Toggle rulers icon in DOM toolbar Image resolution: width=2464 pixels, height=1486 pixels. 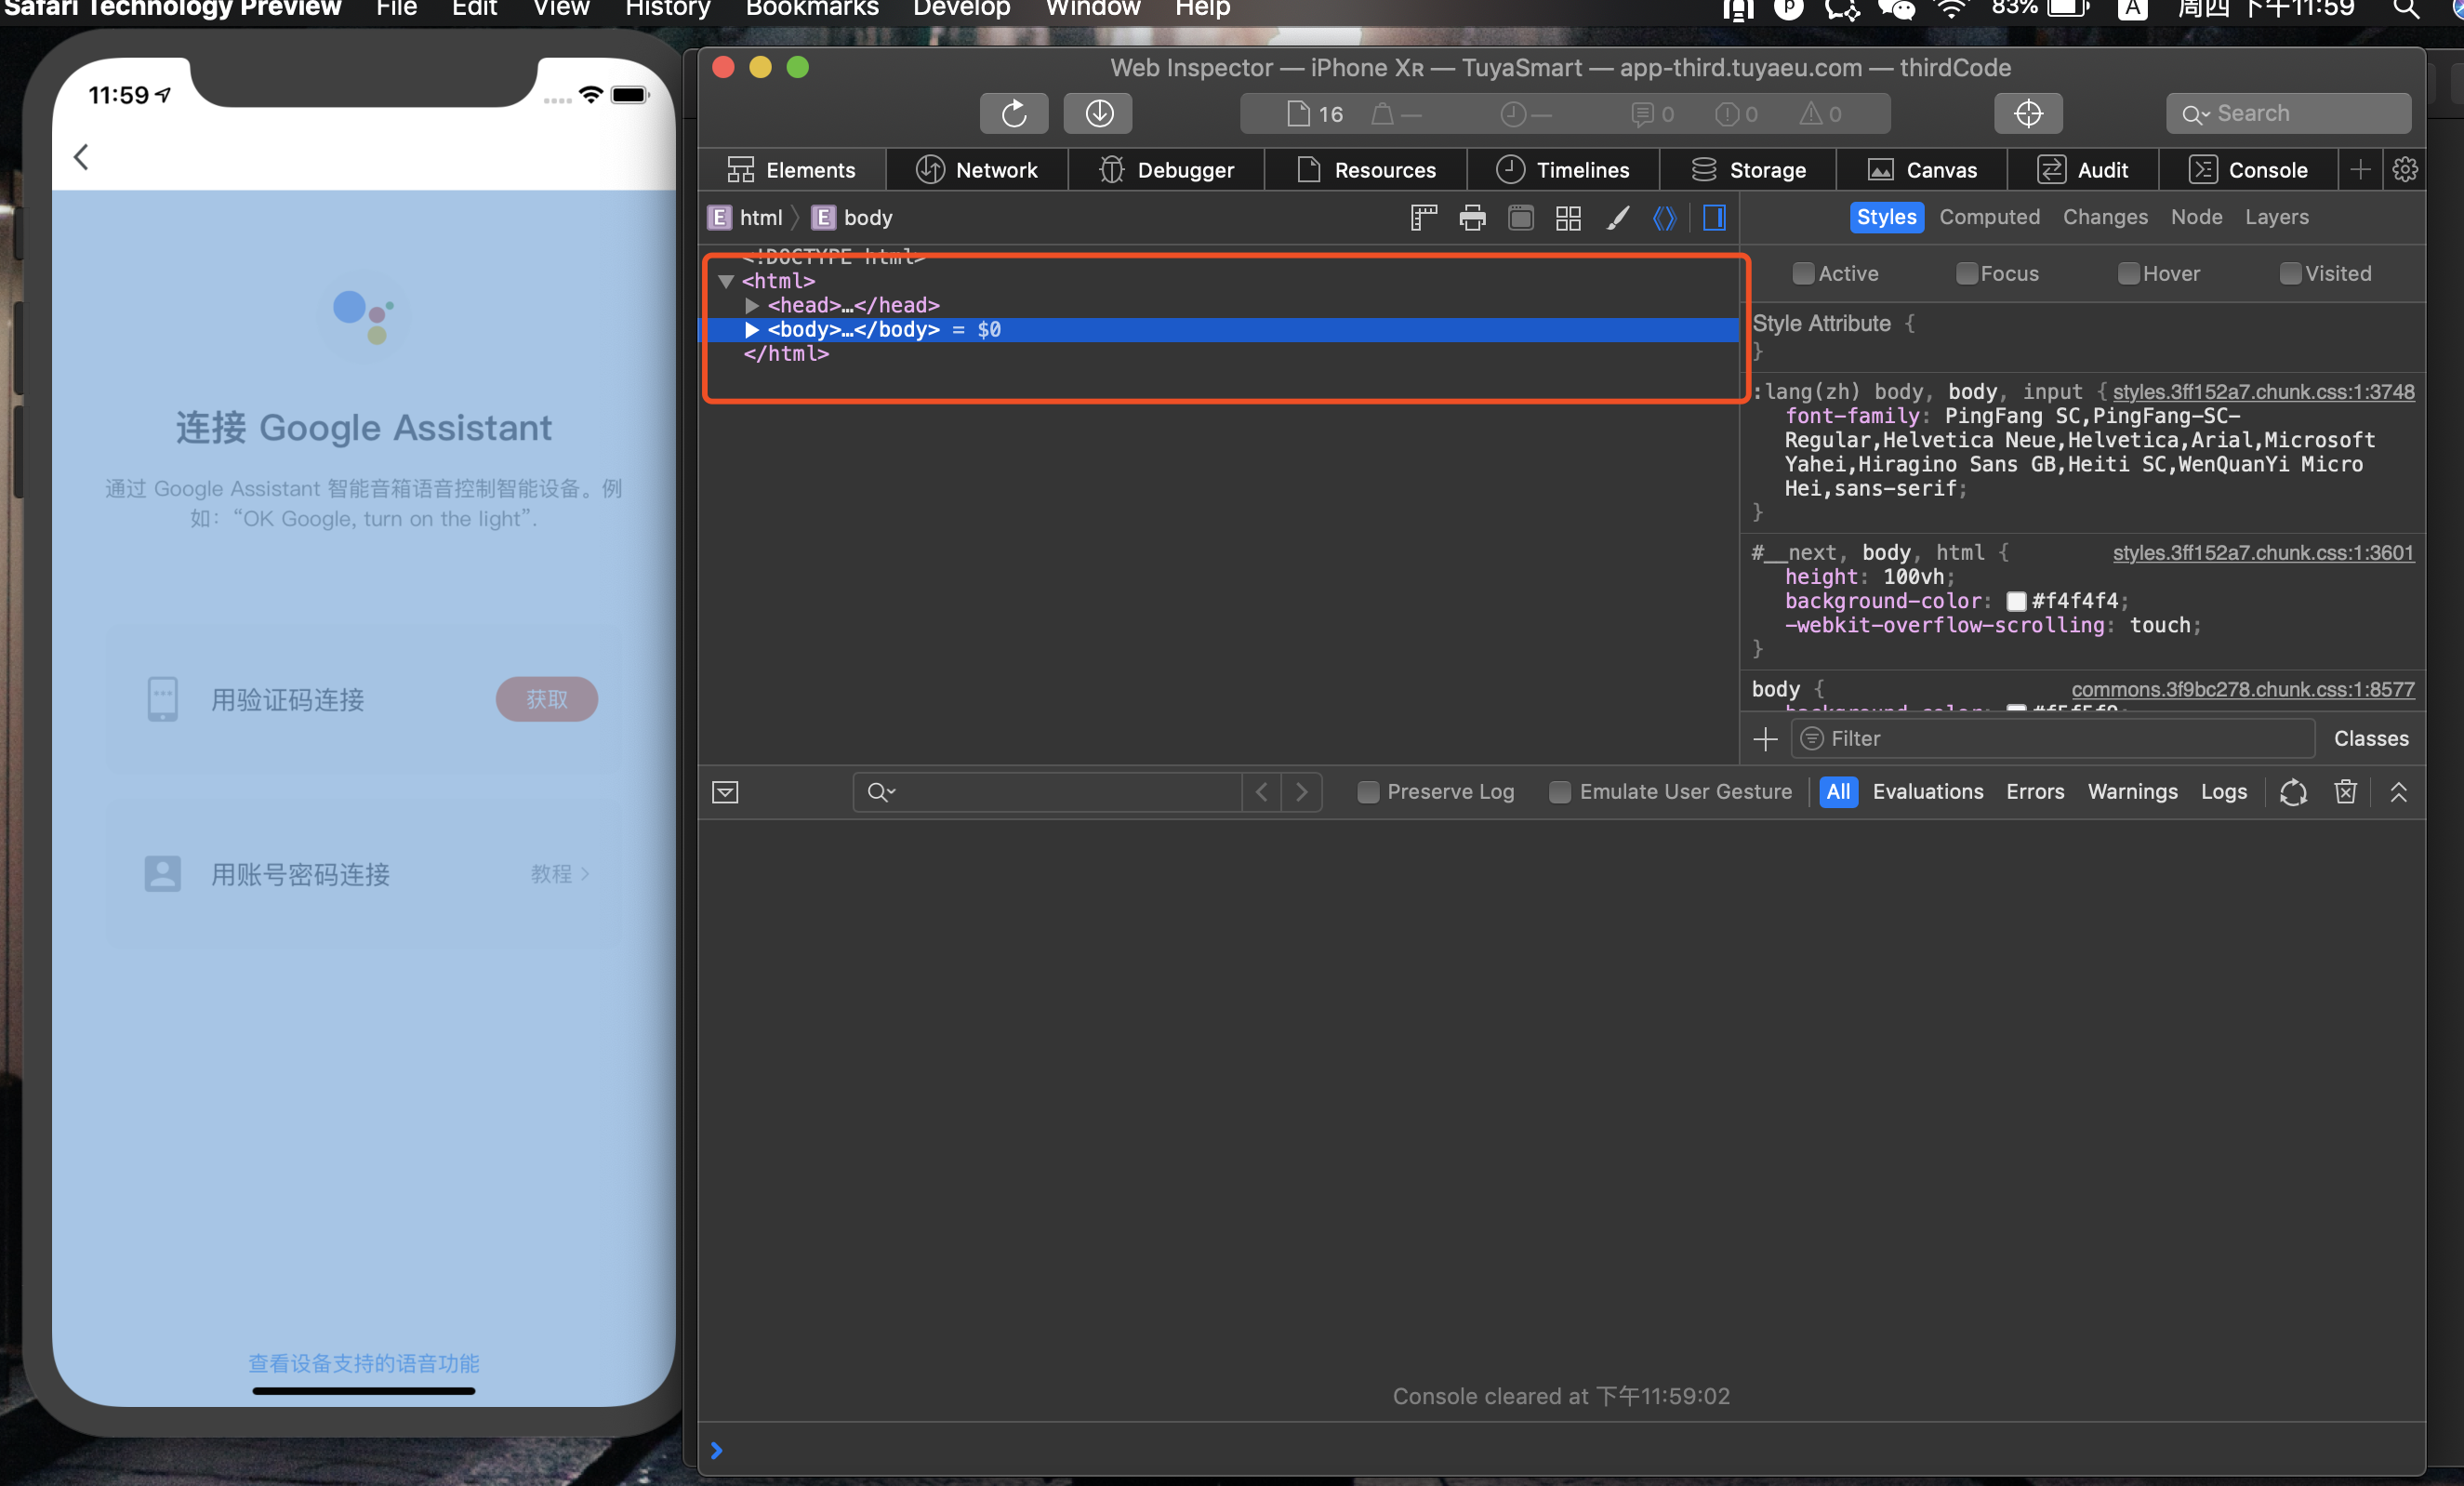pyautogui.click(x=1424, y=217)
